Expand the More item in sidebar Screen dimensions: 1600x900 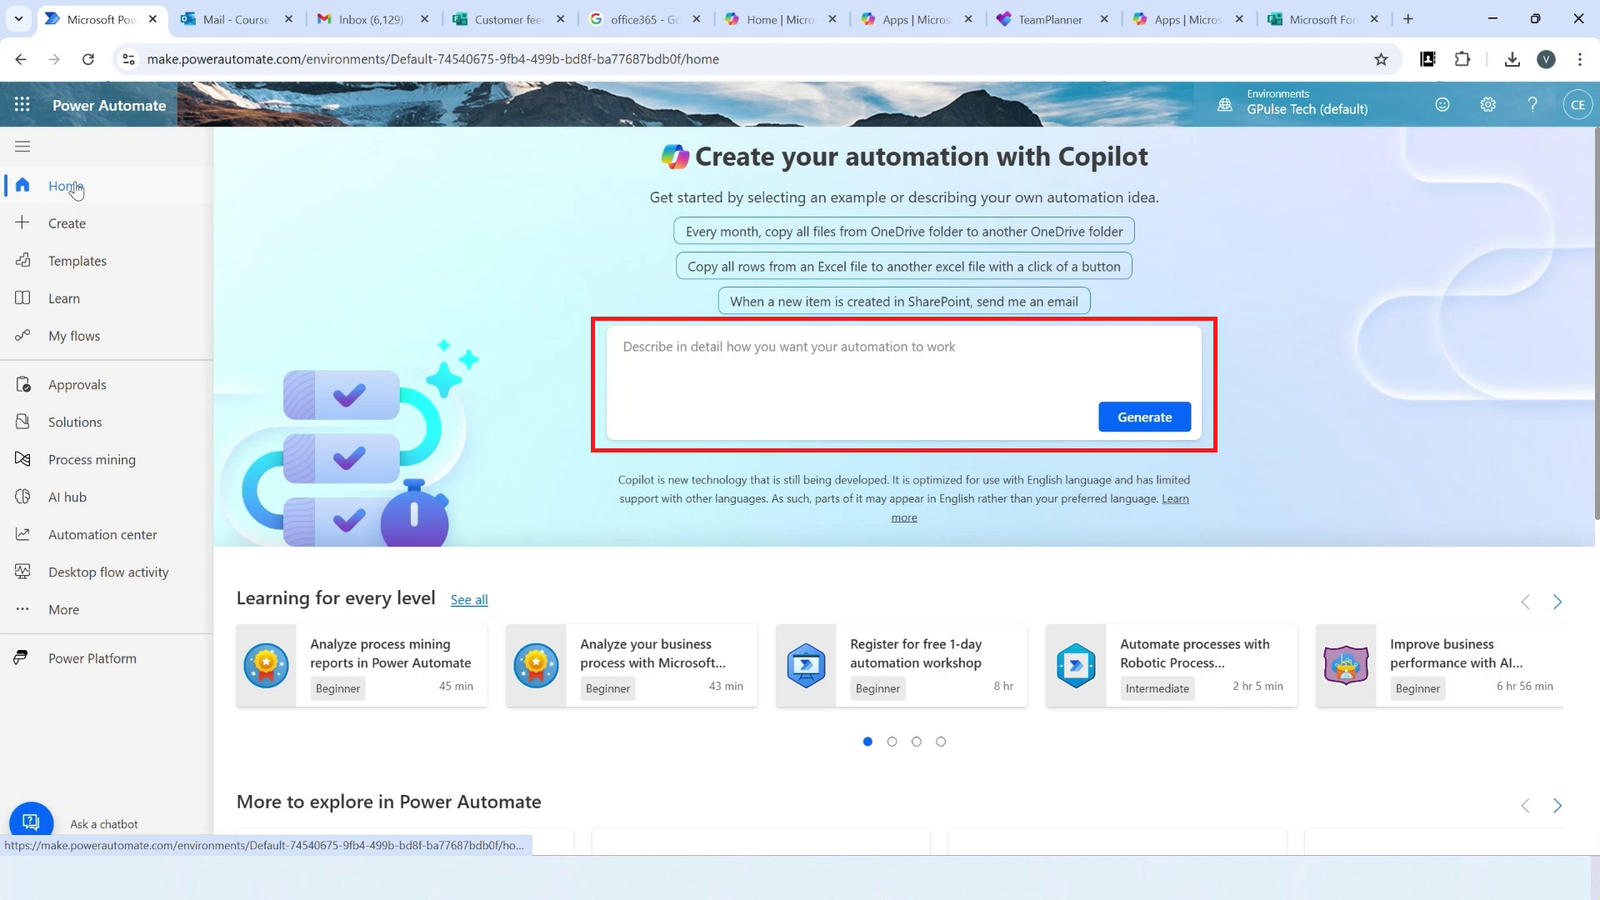63,609
